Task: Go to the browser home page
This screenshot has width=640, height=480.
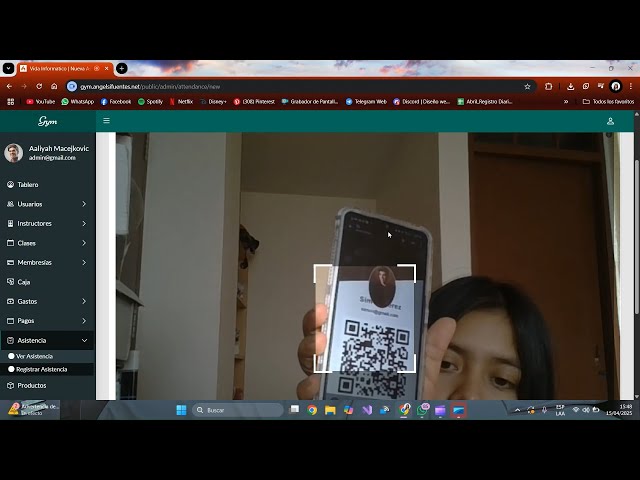Action: click(x=54, y=87)
